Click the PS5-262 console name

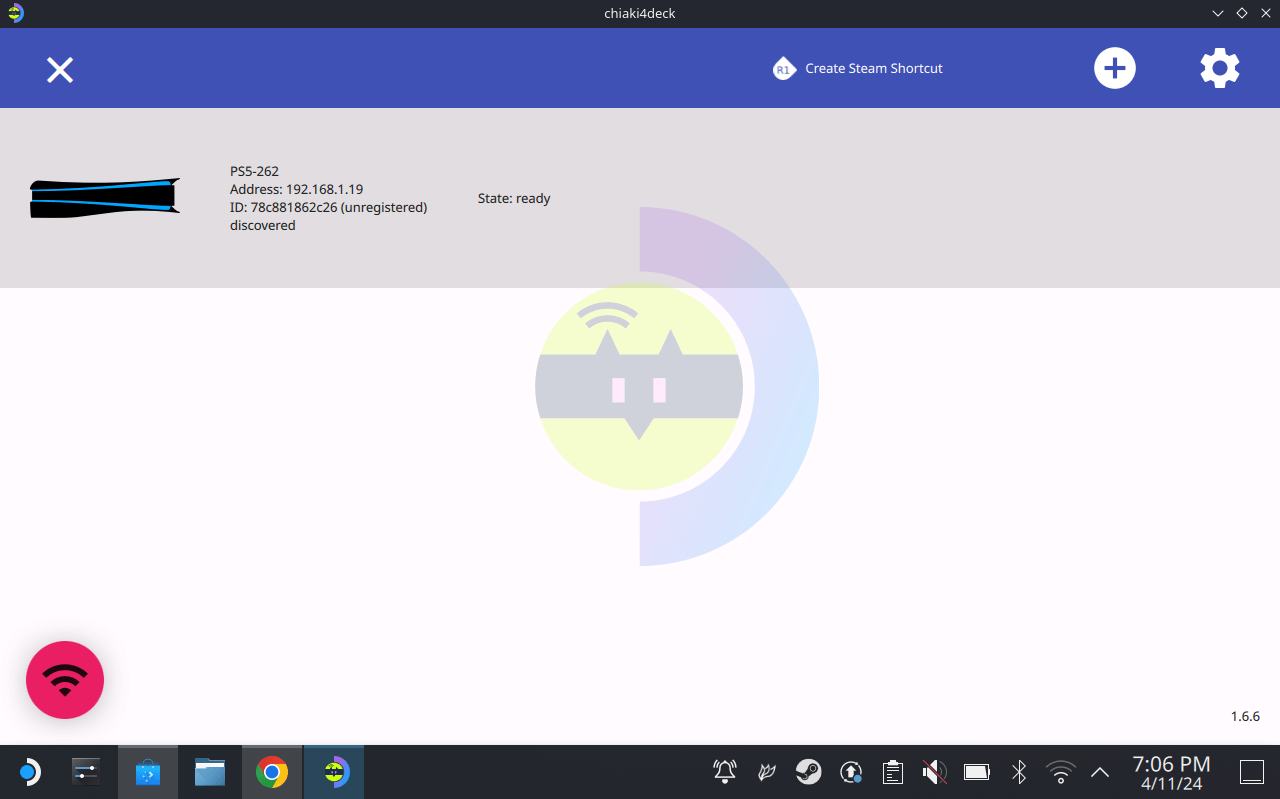(254, 171)
